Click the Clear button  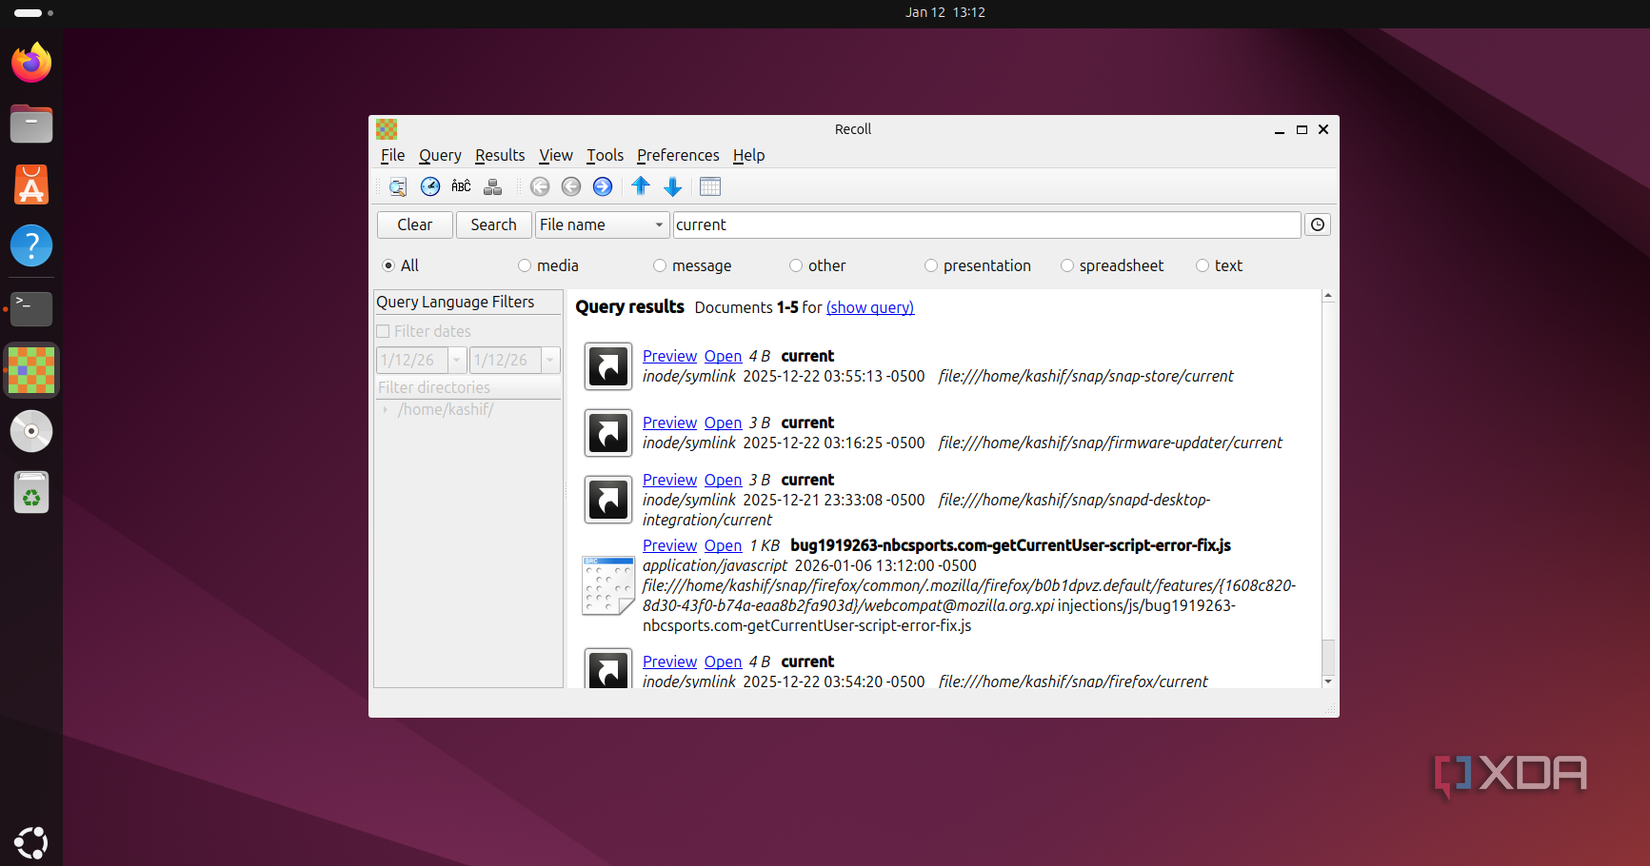click(415, 225)
